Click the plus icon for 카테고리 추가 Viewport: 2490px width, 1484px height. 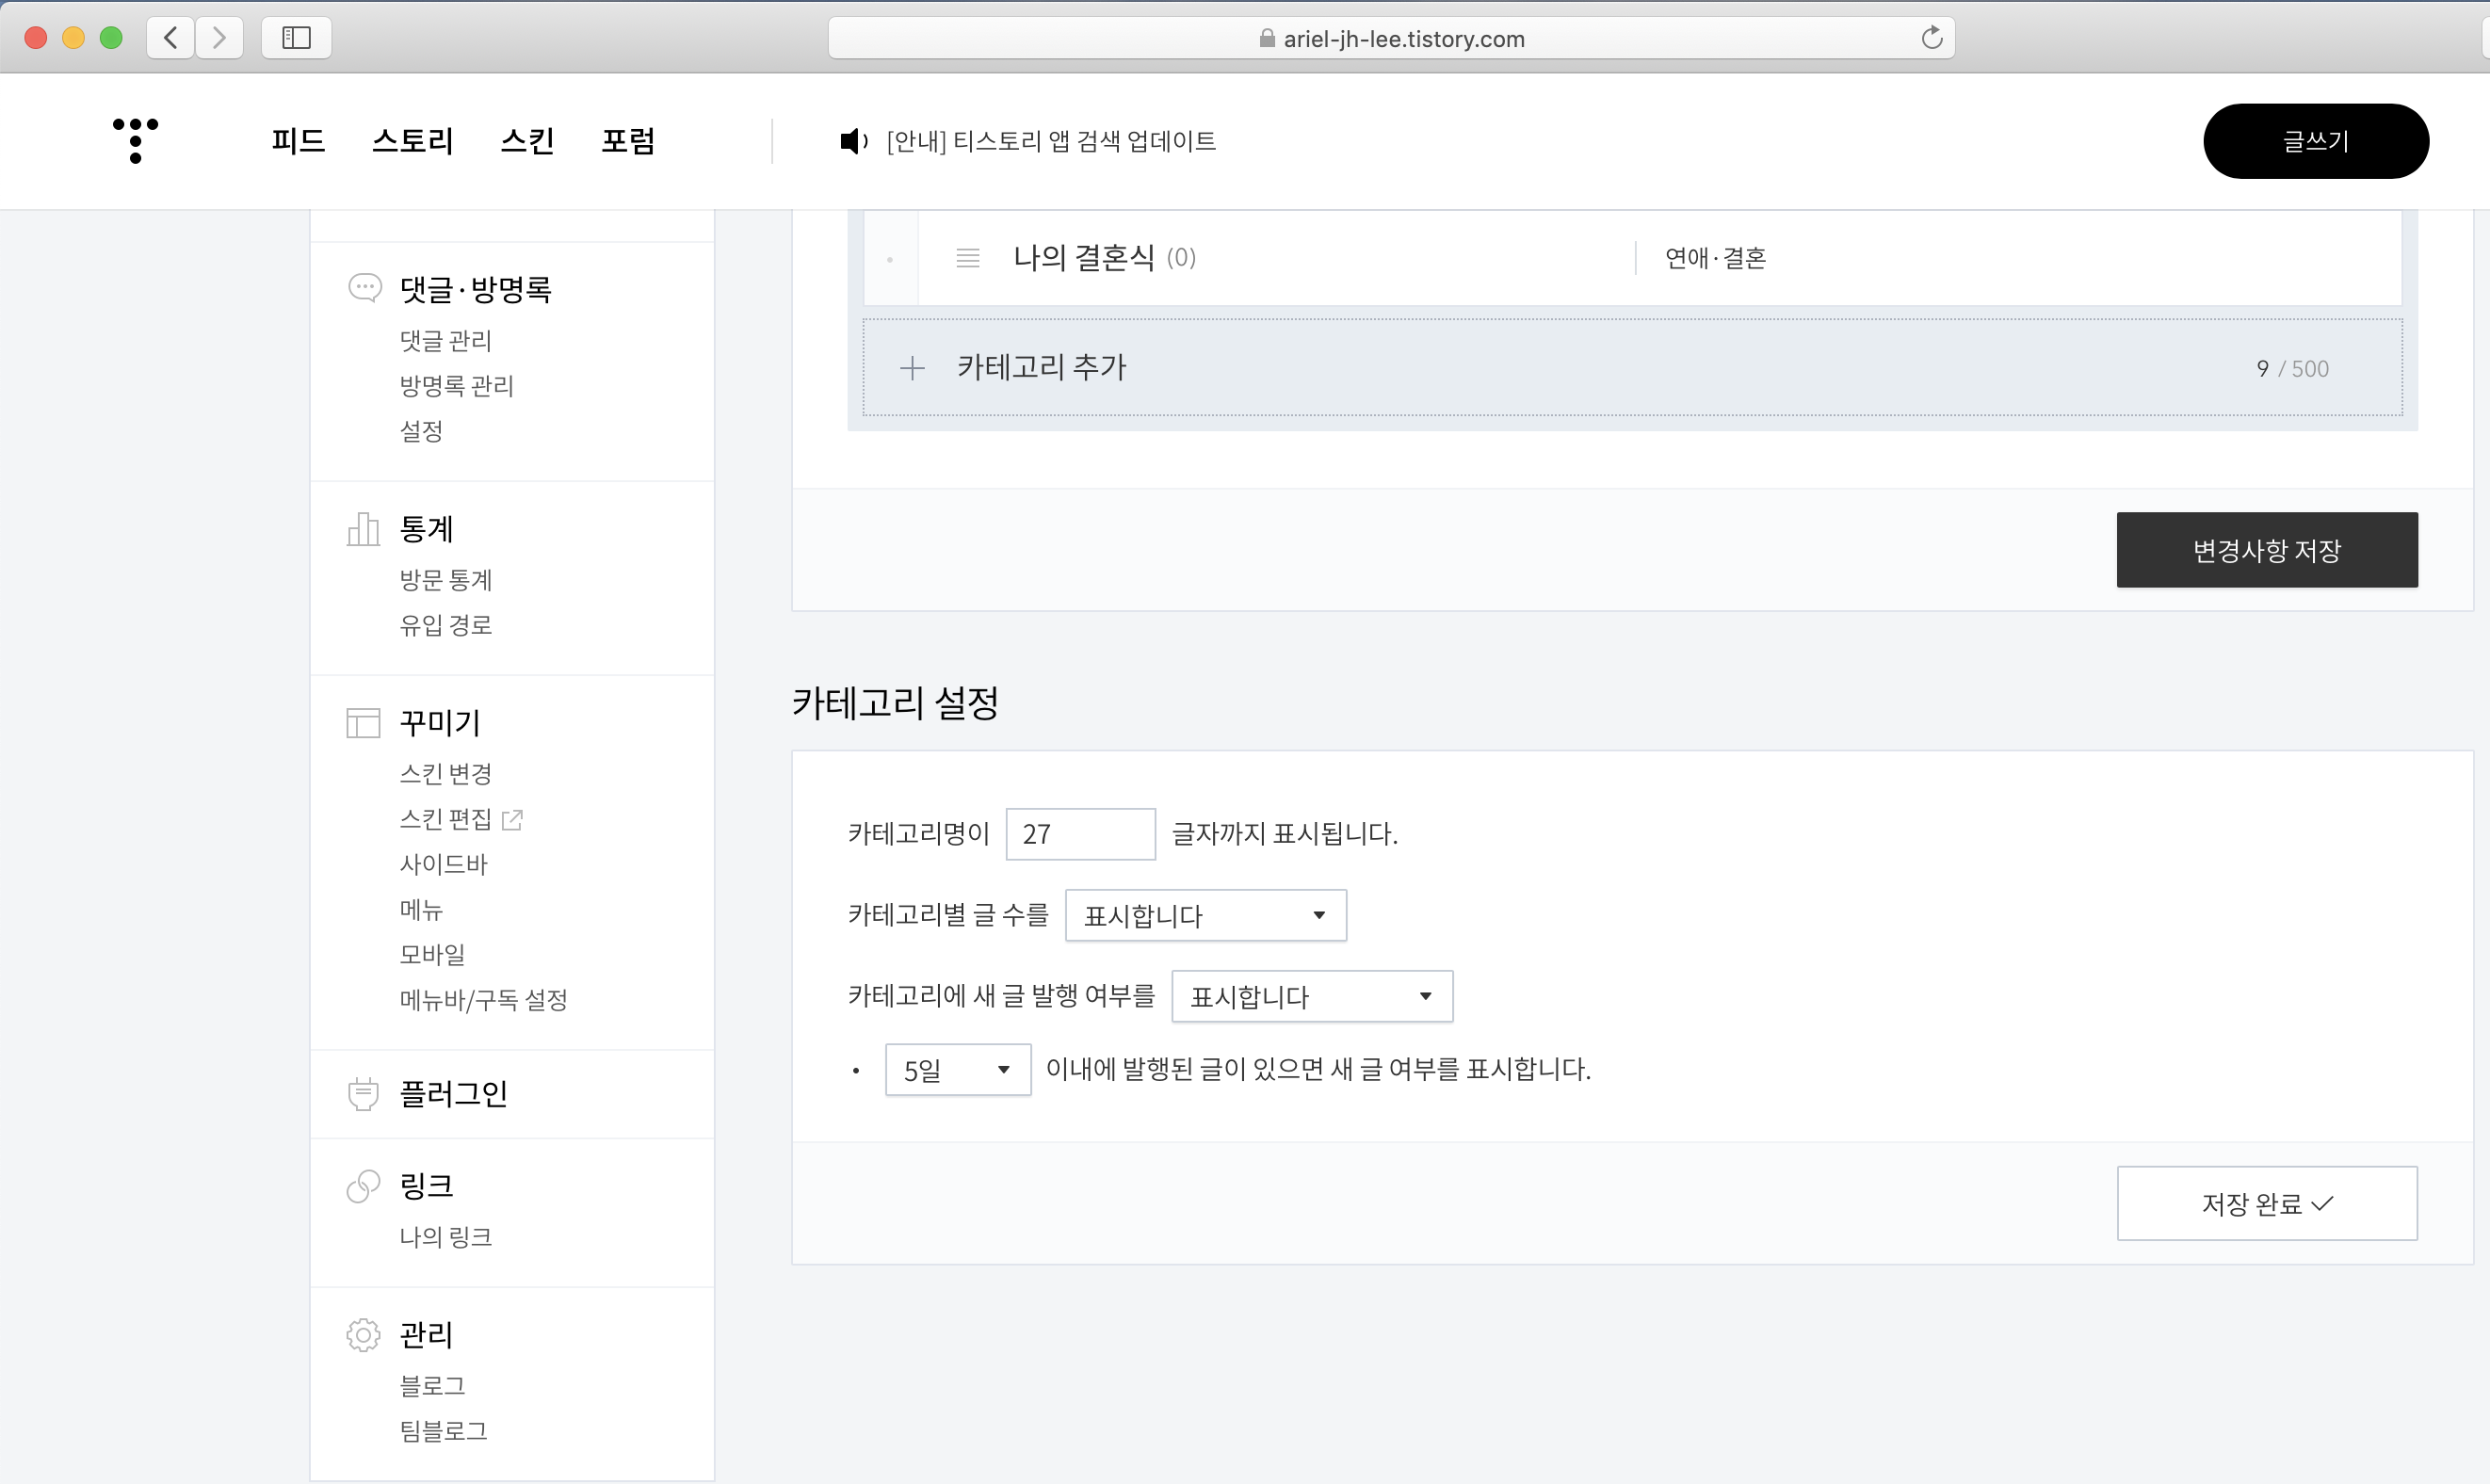coord(912,368)
